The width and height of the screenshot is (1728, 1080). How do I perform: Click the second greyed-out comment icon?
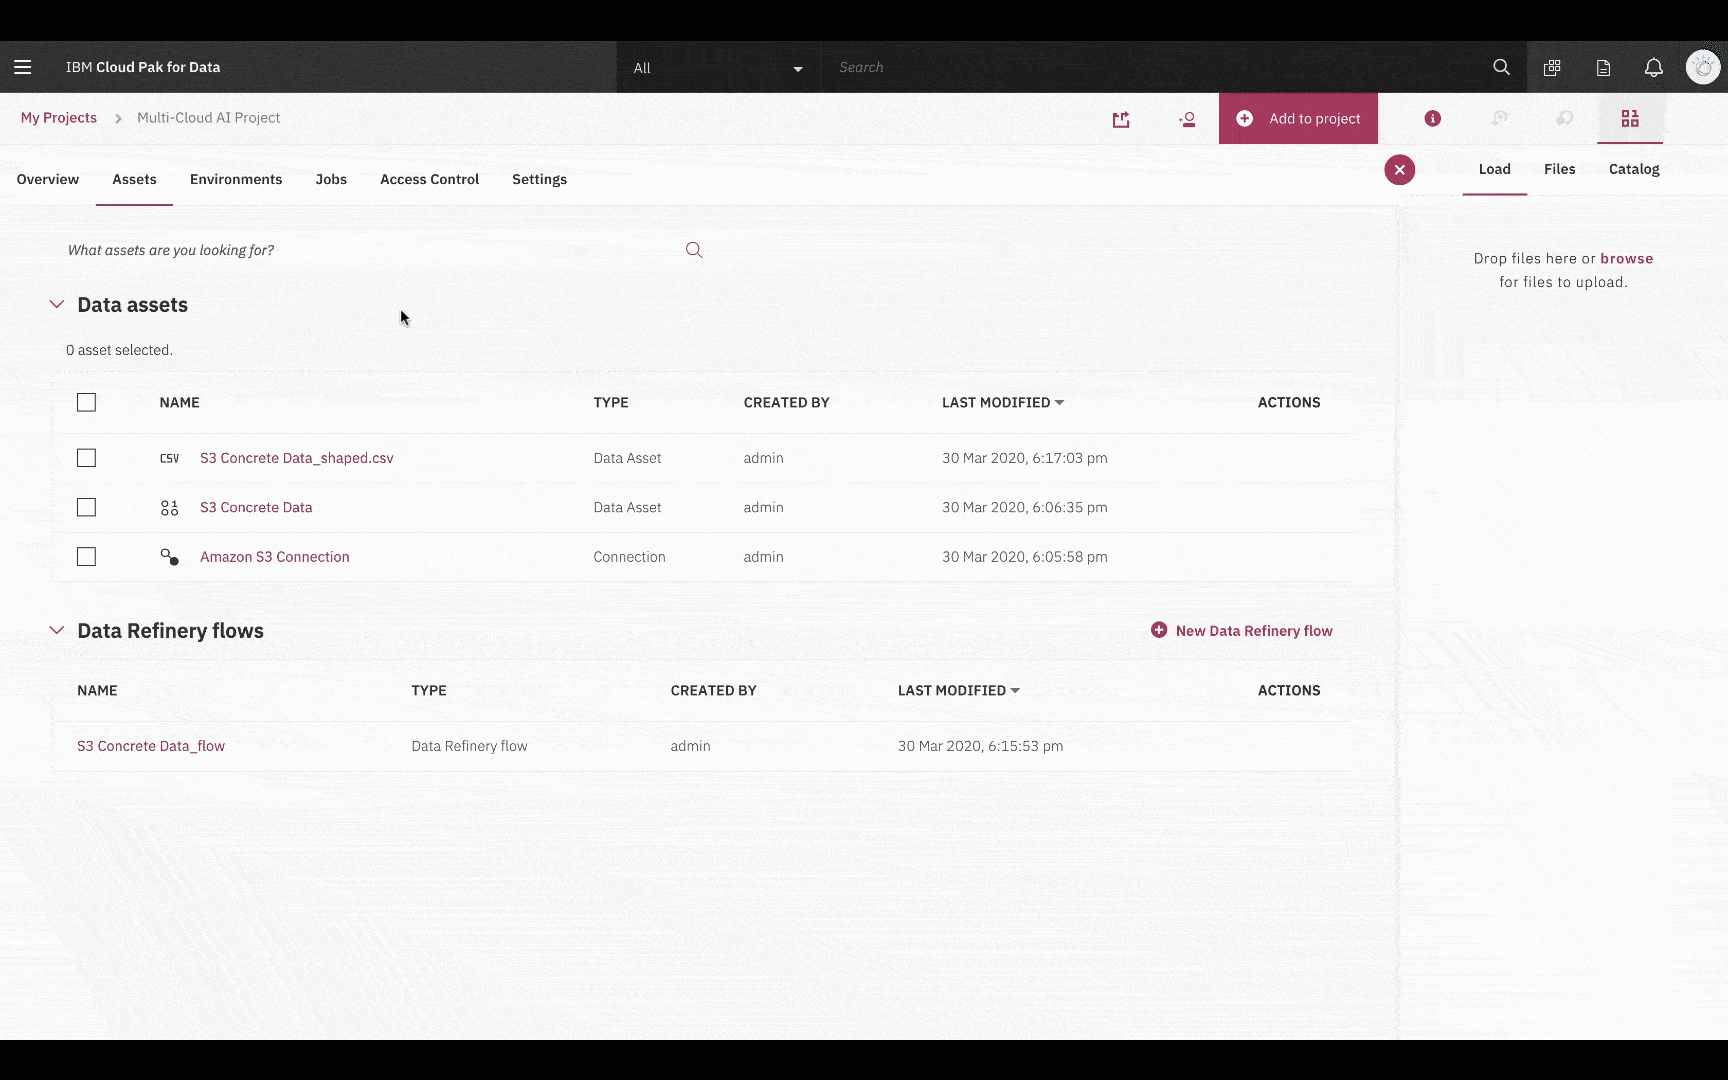[x=1565, y=118]
